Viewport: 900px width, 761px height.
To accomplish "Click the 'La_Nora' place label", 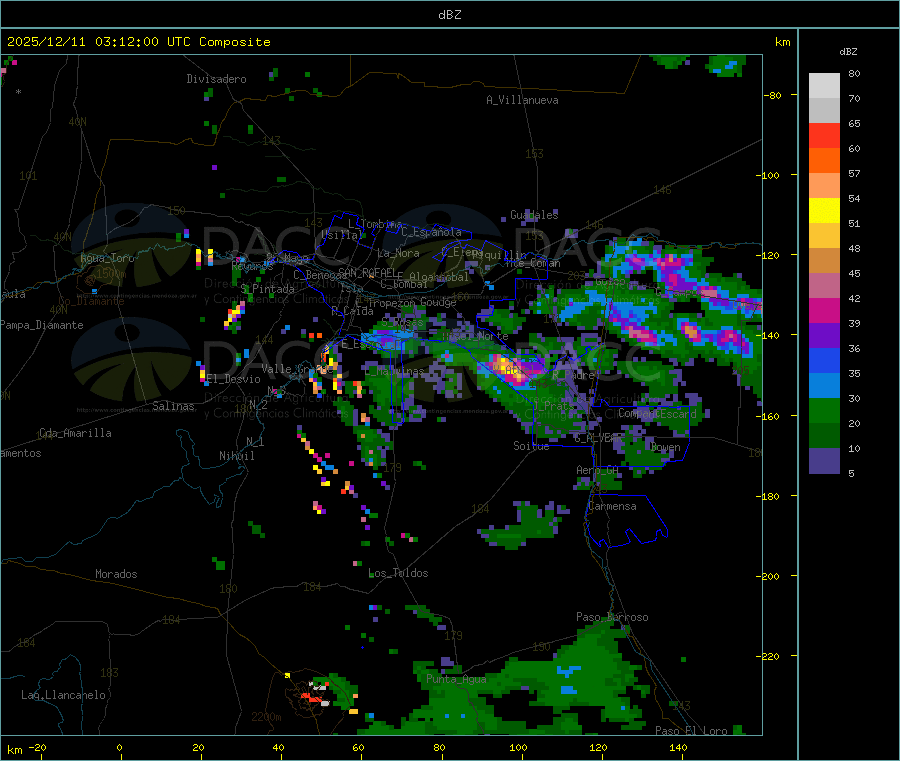I will click(x=398, y=253).
